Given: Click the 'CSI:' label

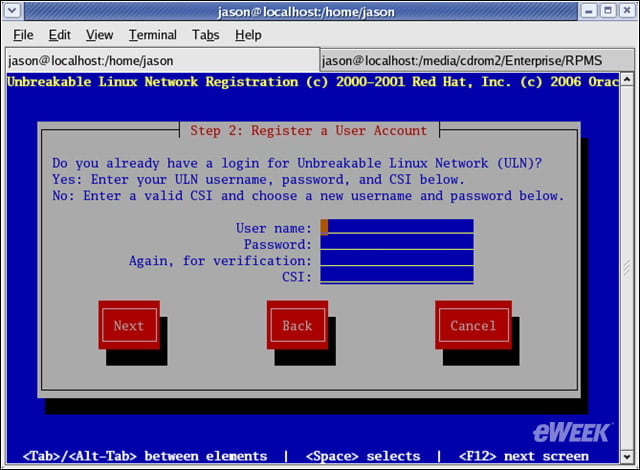Looking at the screenshot, I should pyautogui.click(x=297, y=277).
